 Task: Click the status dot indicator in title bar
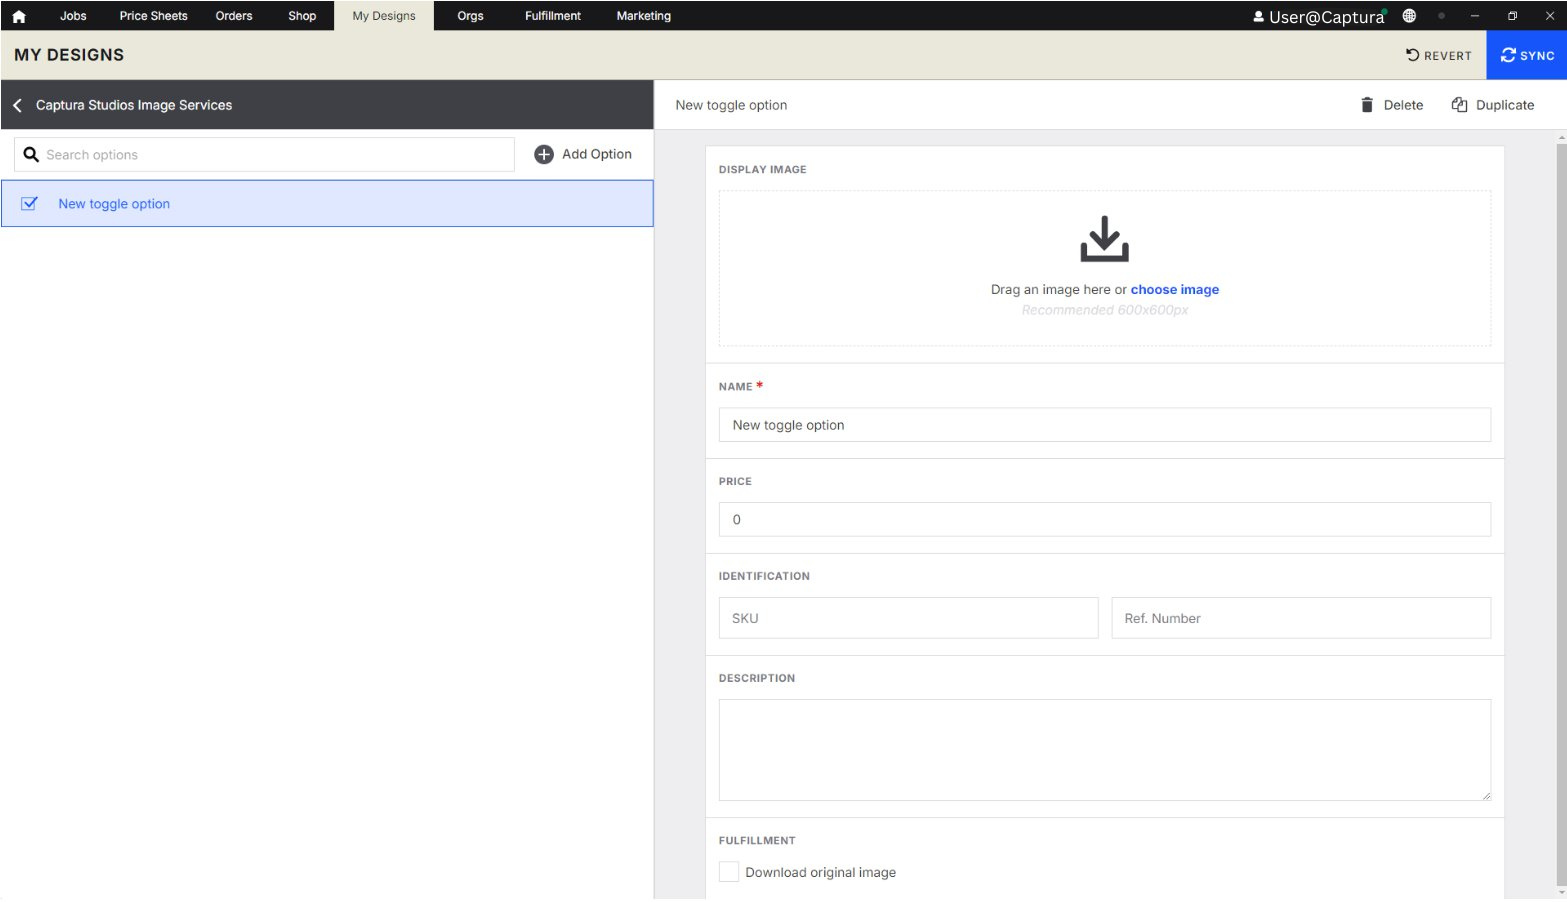pos(1441,16)
